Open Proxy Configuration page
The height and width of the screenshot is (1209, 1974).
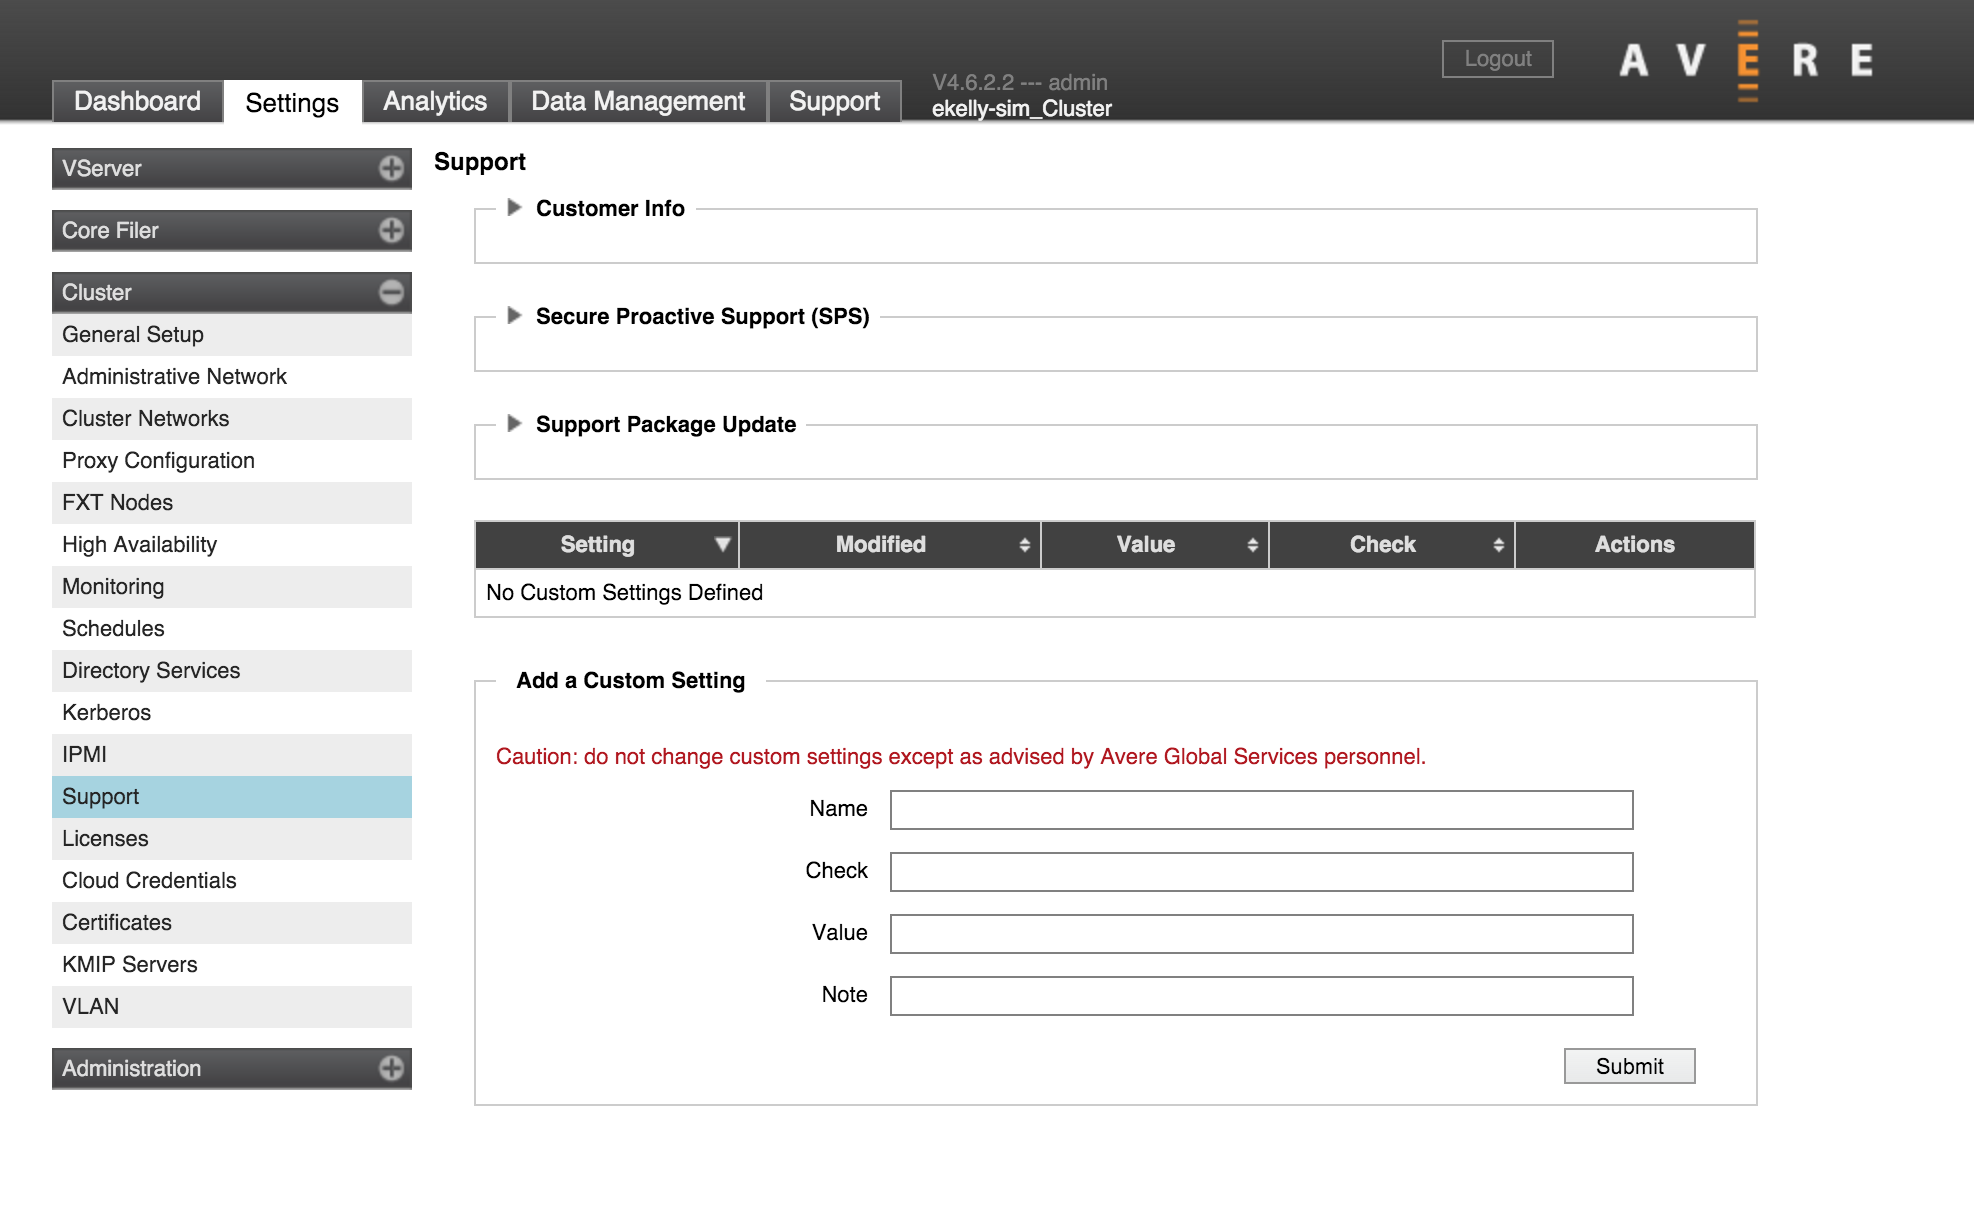232,461
